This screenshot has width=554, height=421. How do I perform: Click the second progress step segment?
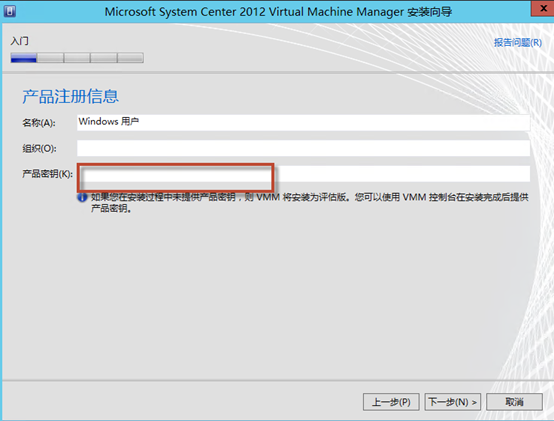tap(50, 58)
